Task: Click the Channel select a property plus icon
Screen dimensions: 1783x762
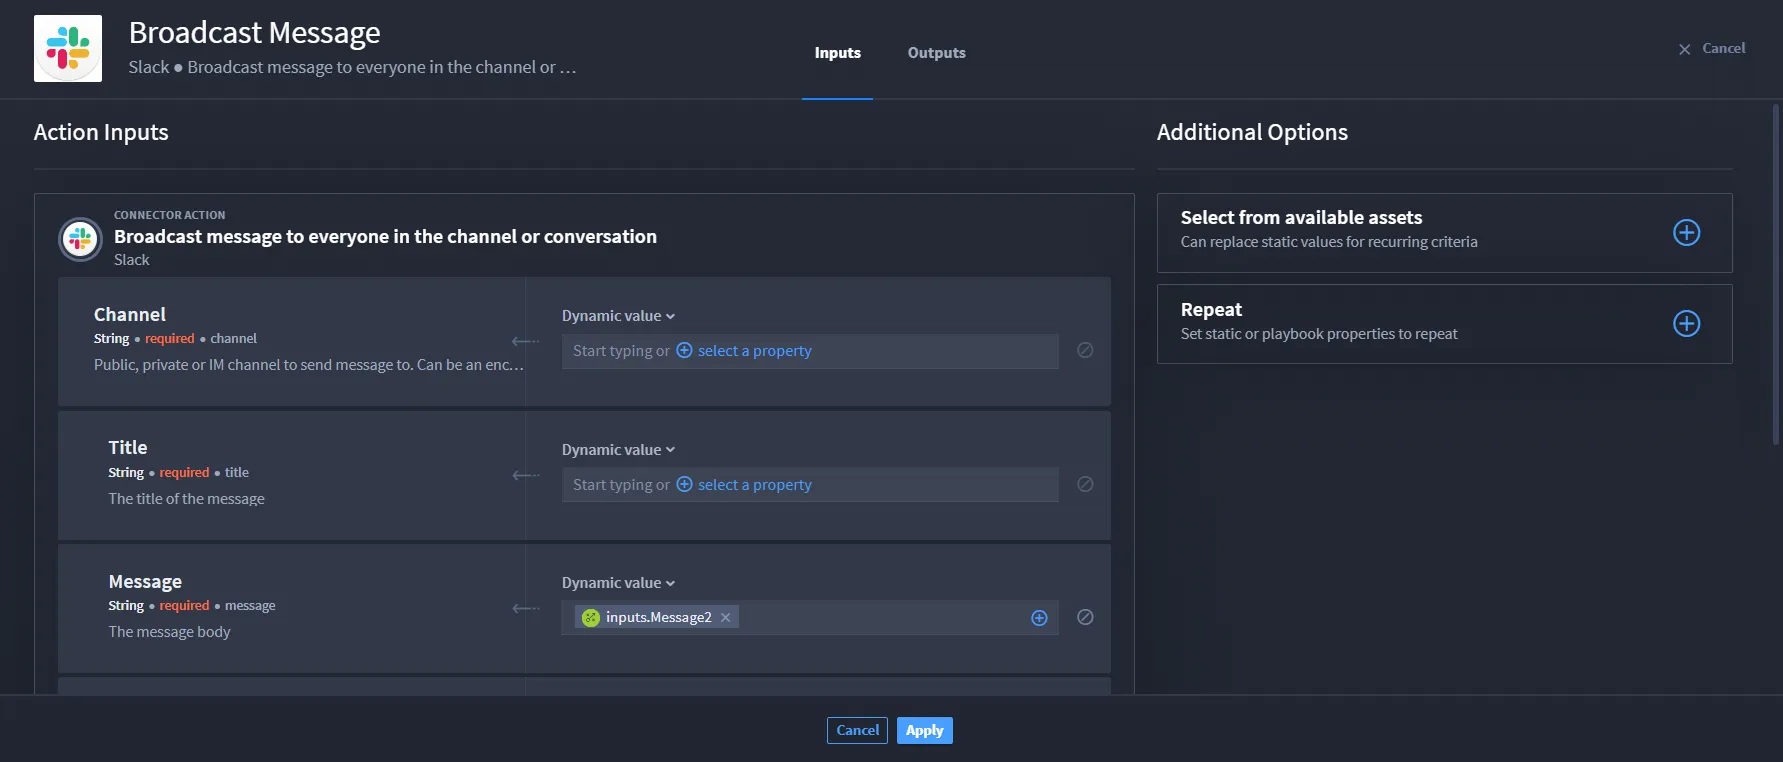Action: click(x=684, y=350)
